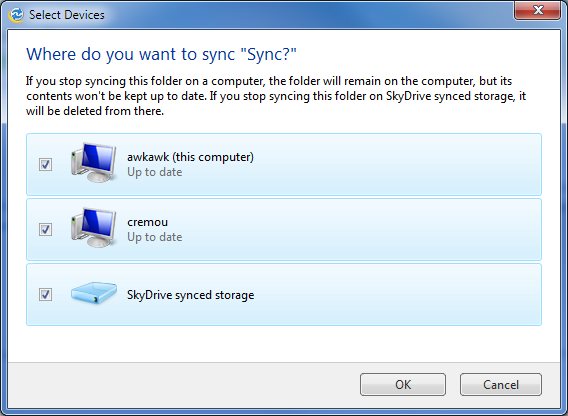
Task: Click "Up to date" status under awkawk
Action: (155, 172)
